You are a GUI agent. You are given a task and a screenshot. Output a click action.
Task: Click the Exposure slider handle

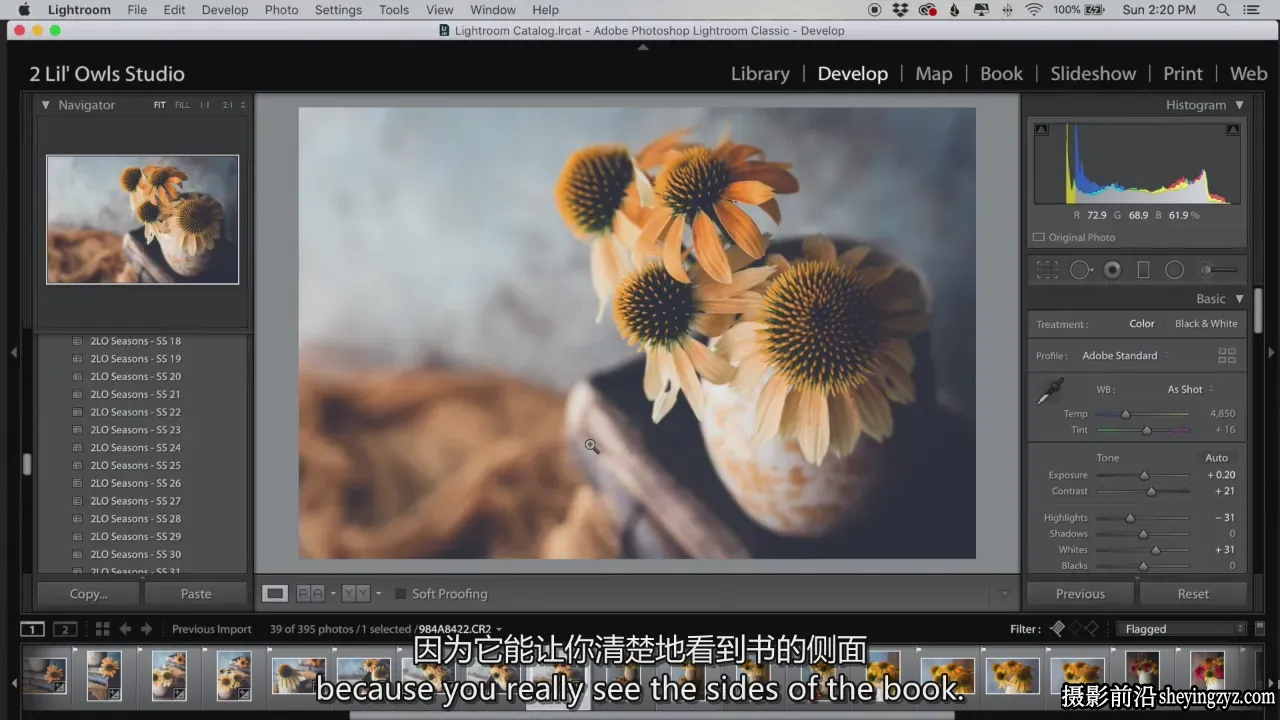pyautogui.click(x=1145, y=476)
